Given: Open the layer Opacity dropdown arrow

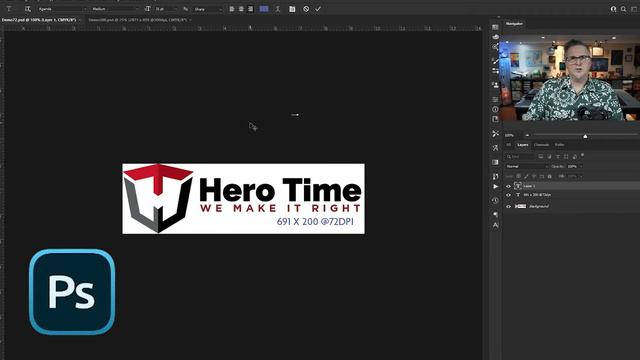Looking at the screenshot, I should [x=581, y=167].
